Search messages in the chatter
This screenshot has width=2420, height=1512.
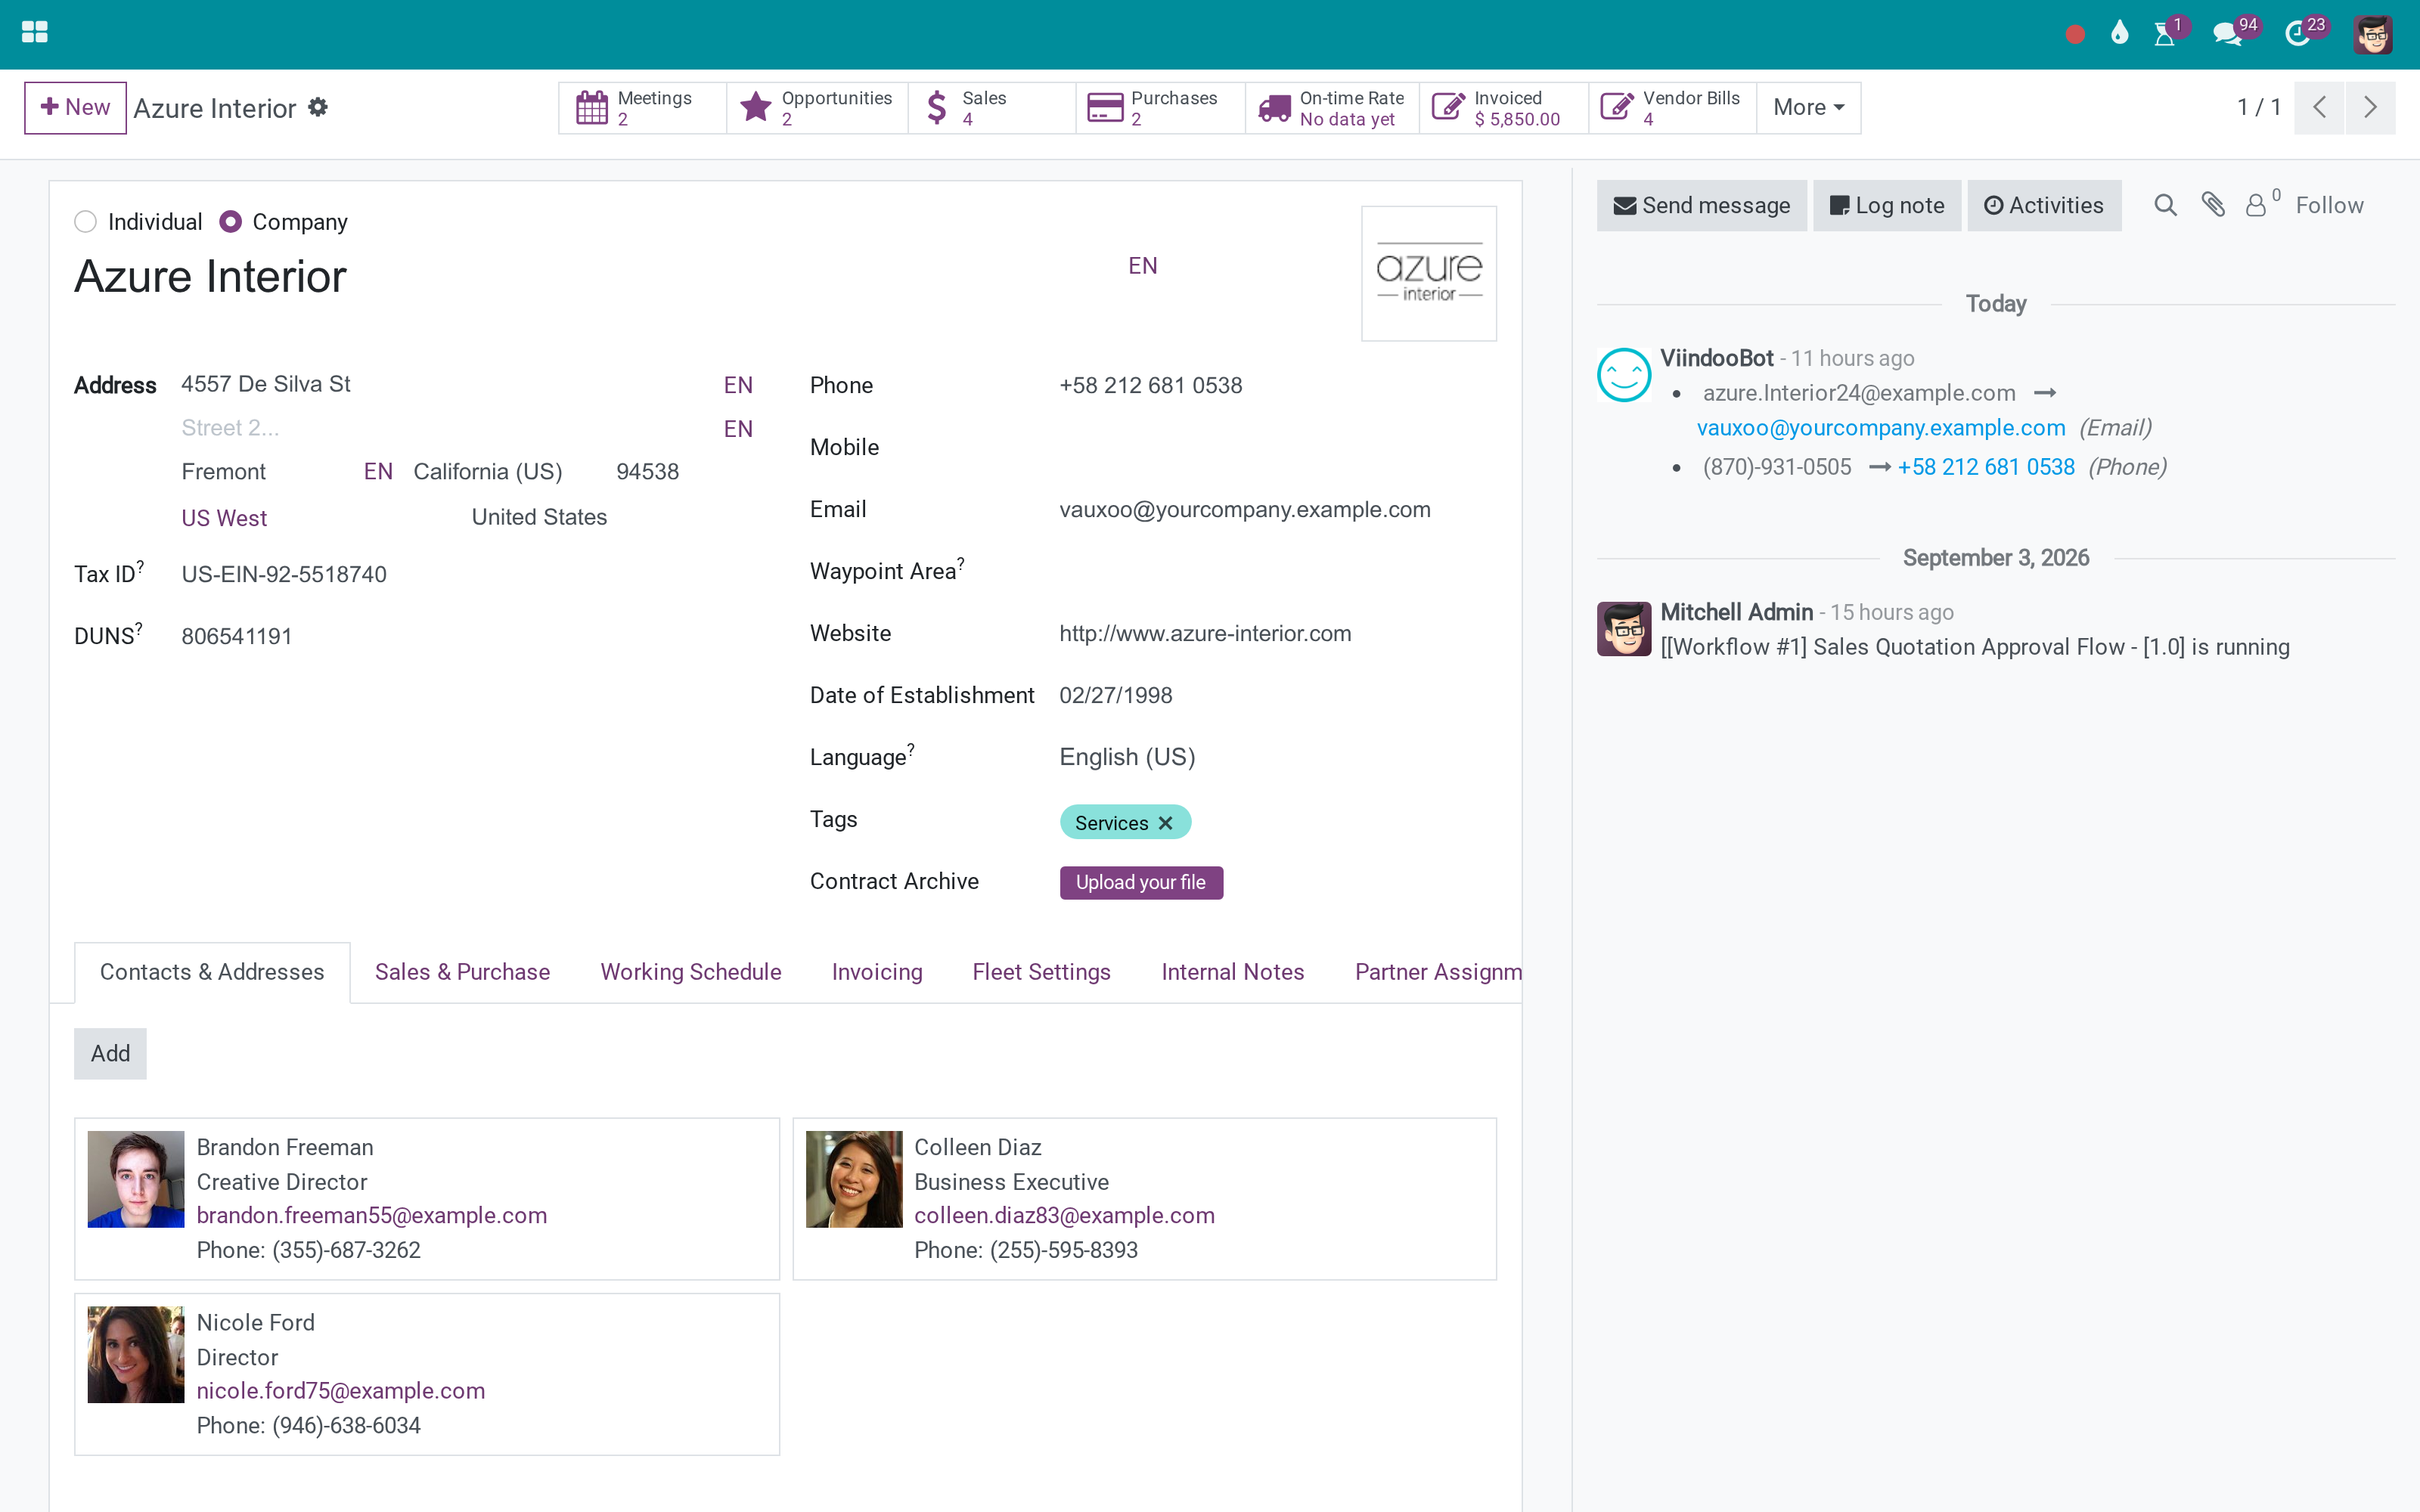[x=2165, y=205]
